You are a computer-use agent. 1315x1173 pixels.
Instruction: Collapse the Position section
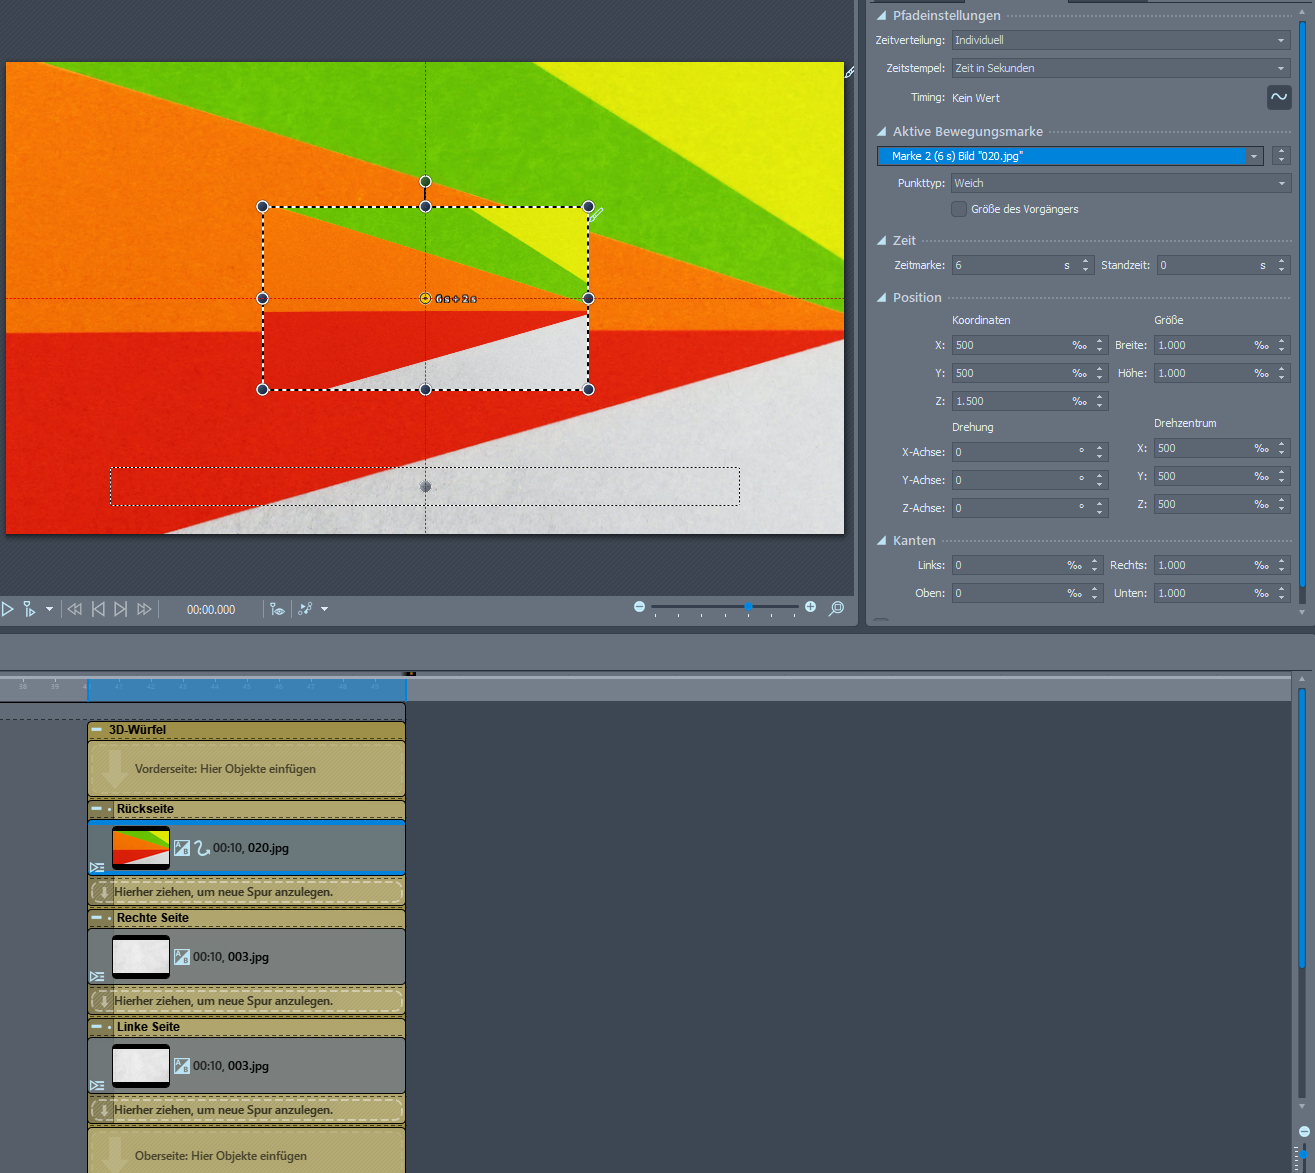[881, 298]
